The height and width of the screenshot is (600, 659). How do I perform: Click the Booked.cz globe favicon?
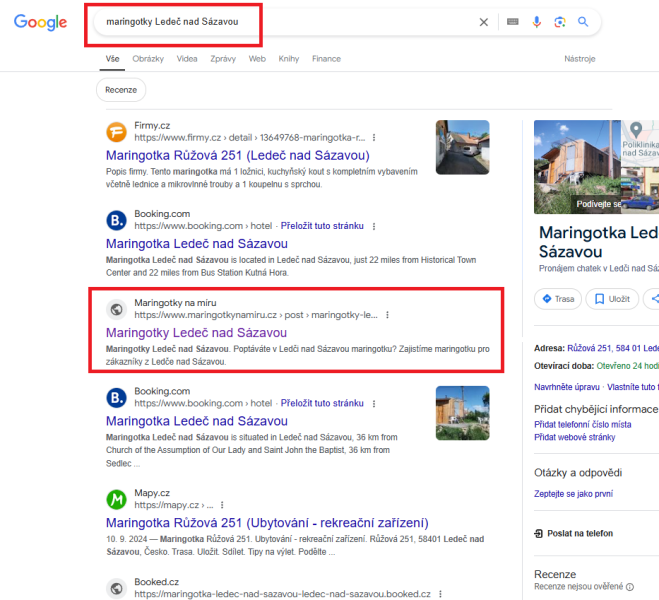116,588
